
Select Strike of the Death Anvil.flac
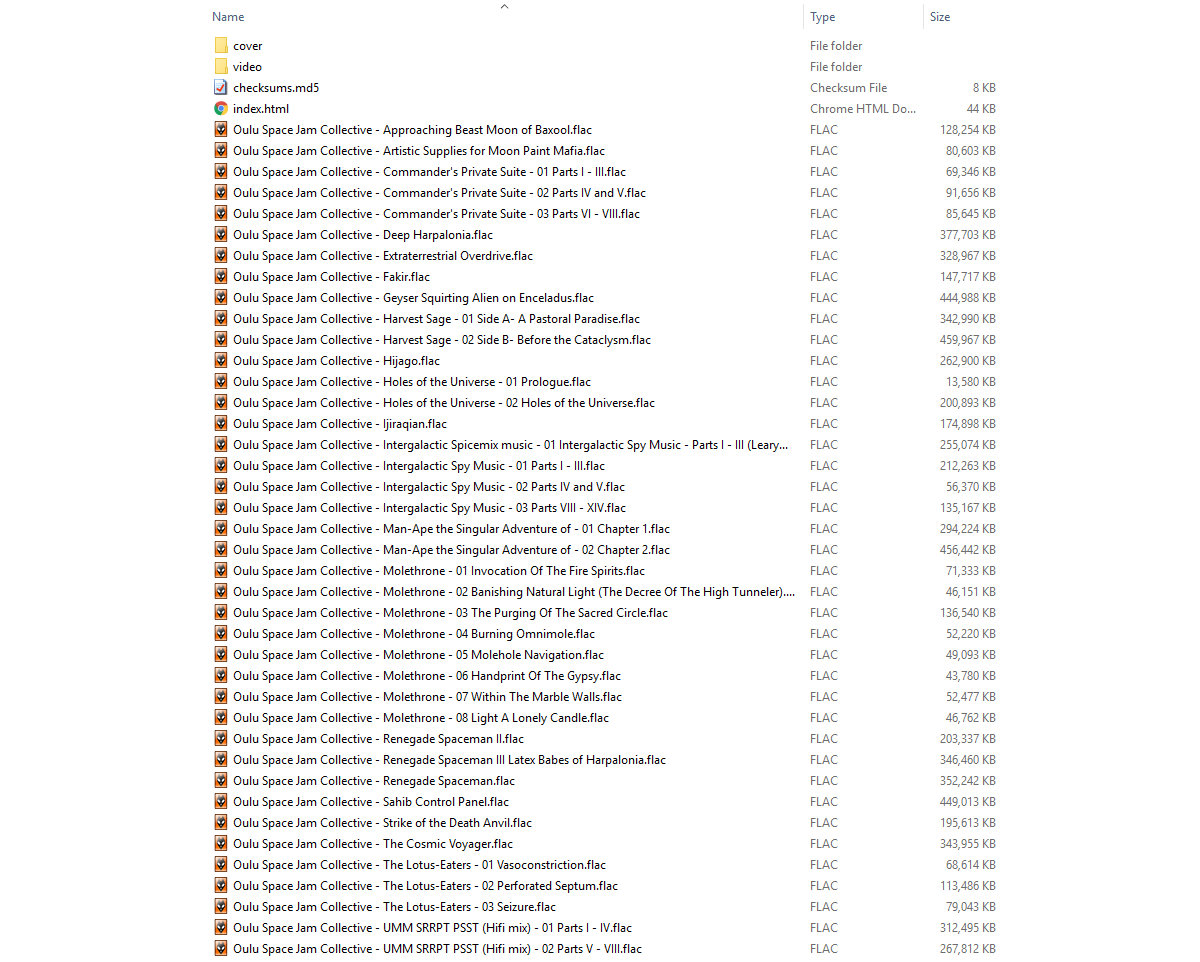[x=382, y=823]
